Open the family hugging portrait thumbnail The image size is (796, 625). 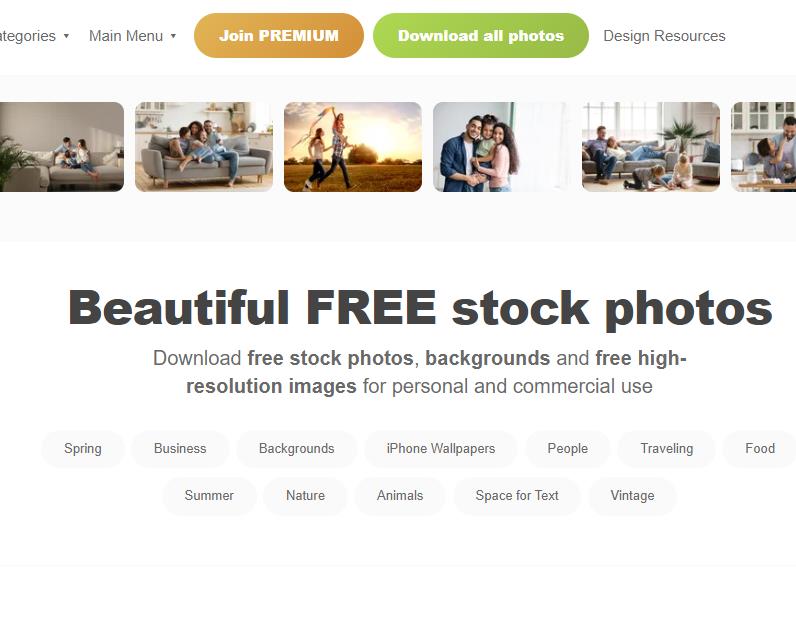point(502,147)
